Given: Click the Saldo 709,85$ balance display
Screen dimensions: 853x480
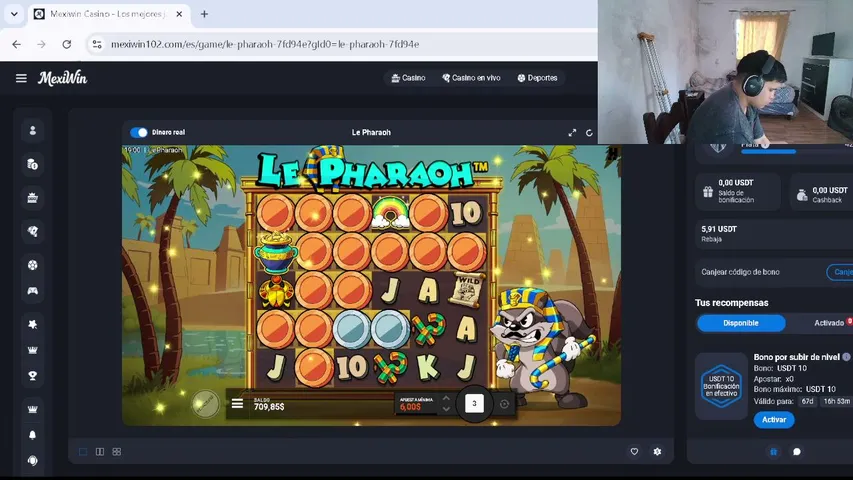Looking at the screenshot, I should tap(269, 404).
